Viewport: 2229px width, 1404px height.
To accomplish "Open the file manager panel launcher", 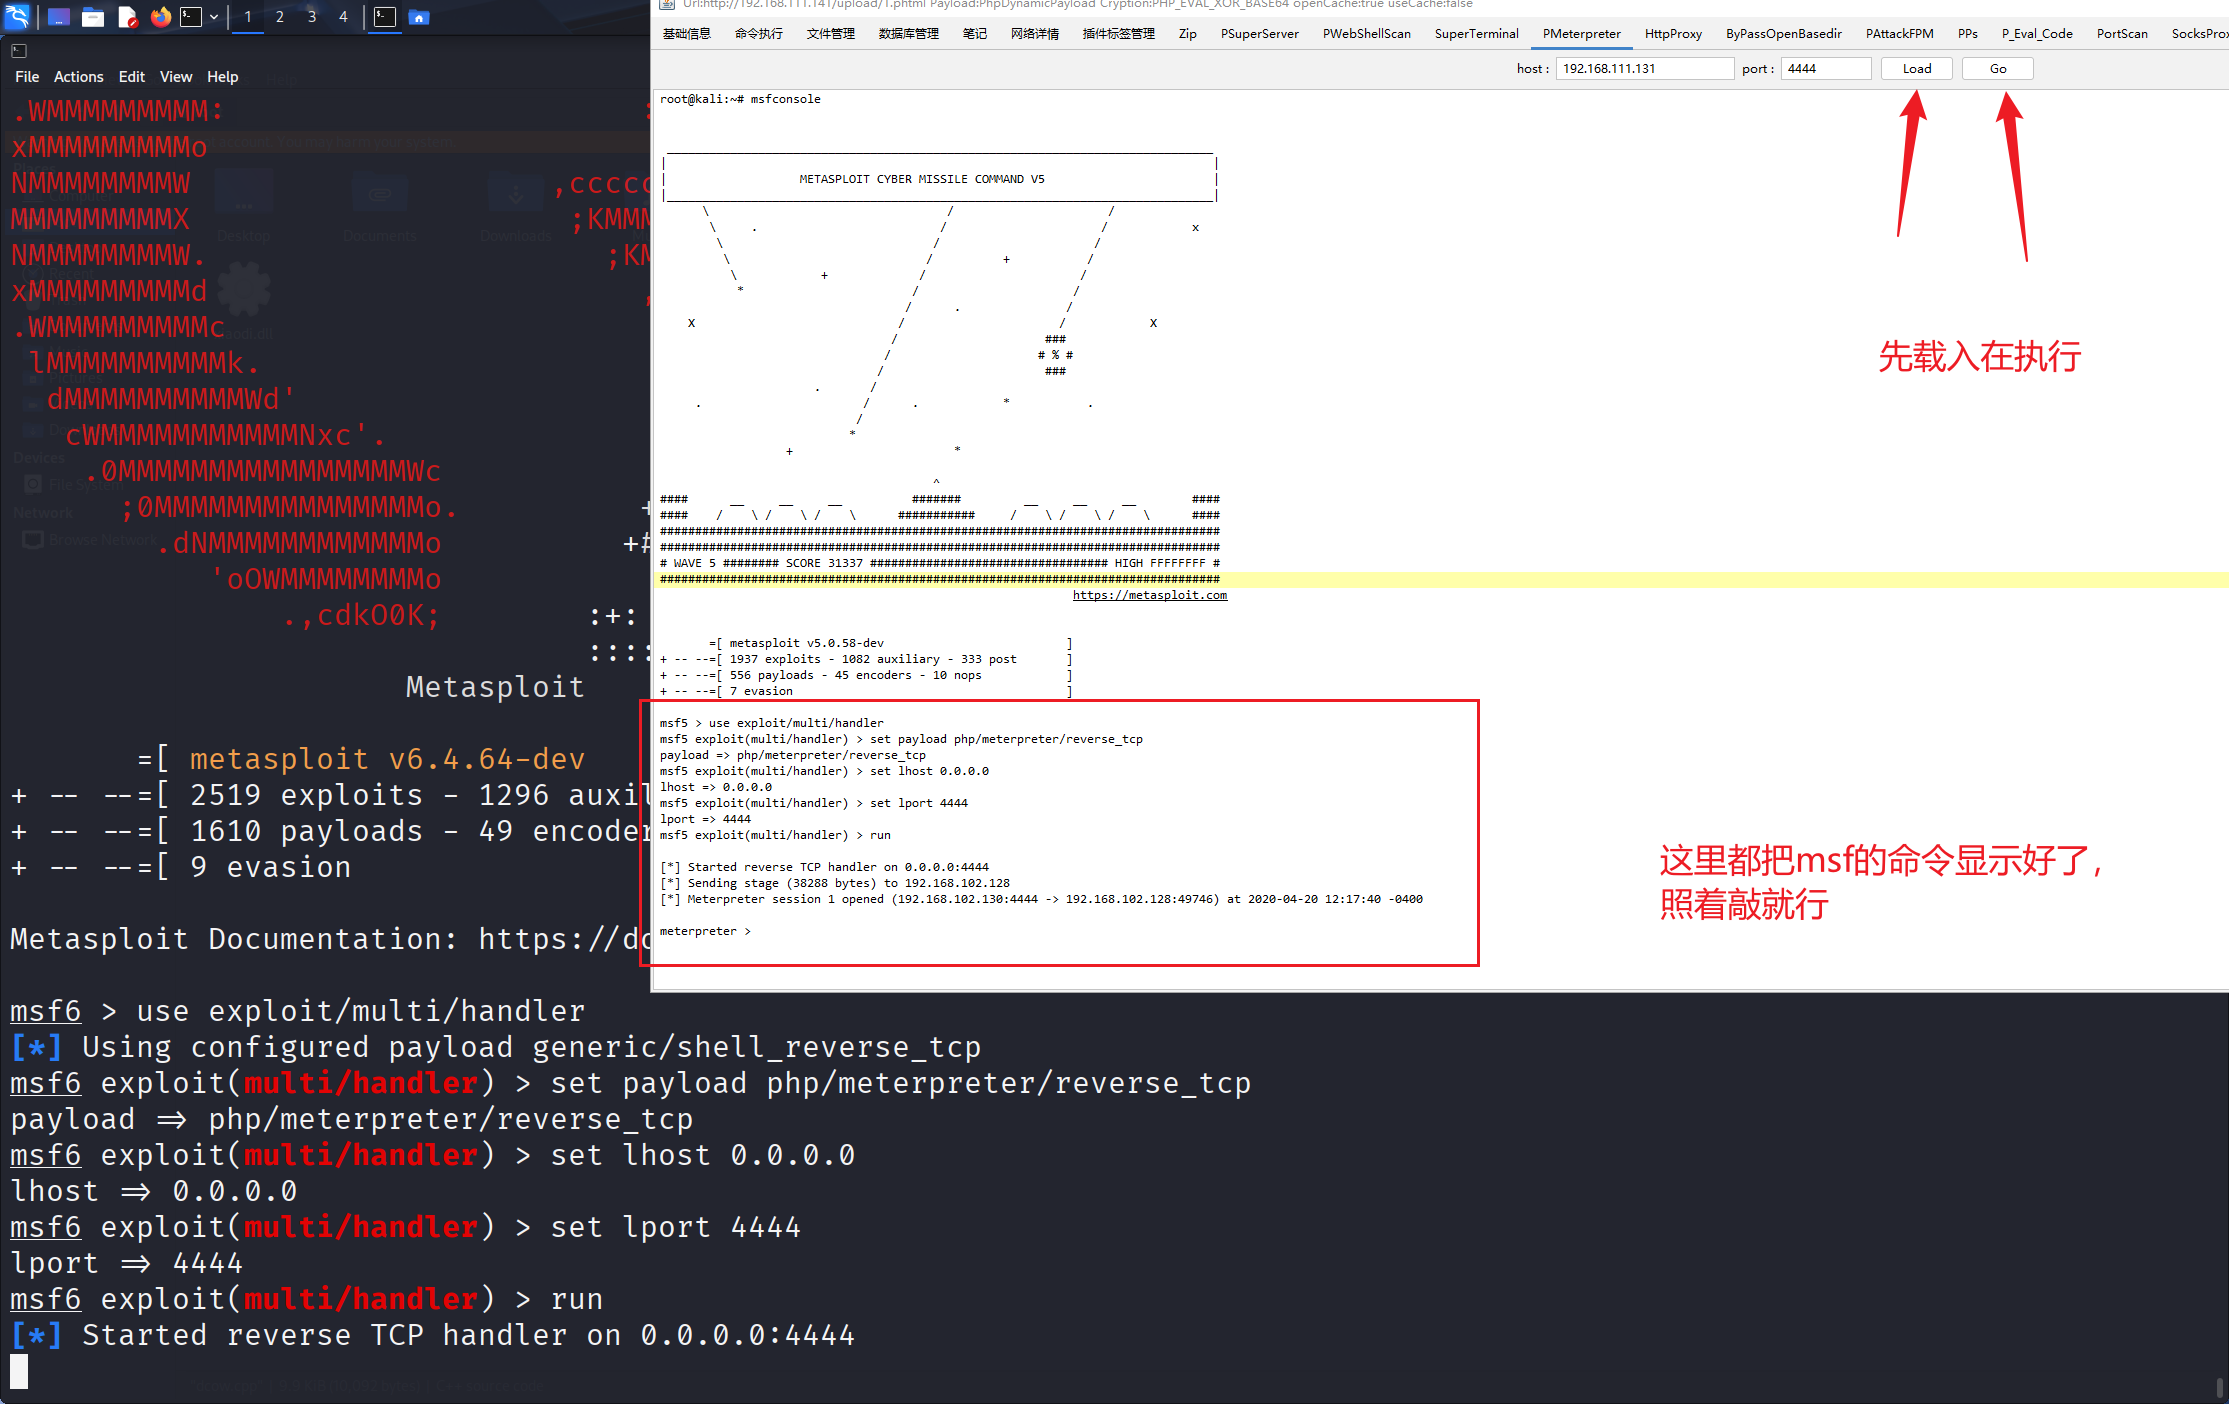I will point(93,17).
